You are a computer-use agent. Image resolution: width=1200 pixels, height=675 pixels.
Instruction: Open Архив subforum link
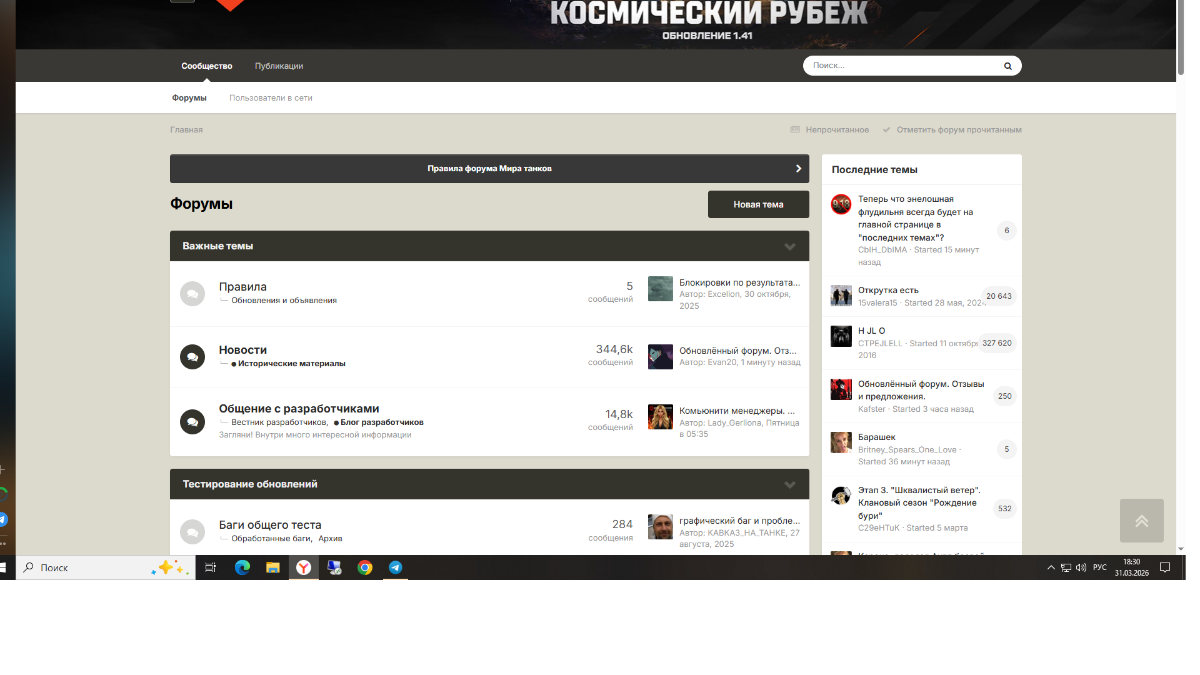coord(330,539)
